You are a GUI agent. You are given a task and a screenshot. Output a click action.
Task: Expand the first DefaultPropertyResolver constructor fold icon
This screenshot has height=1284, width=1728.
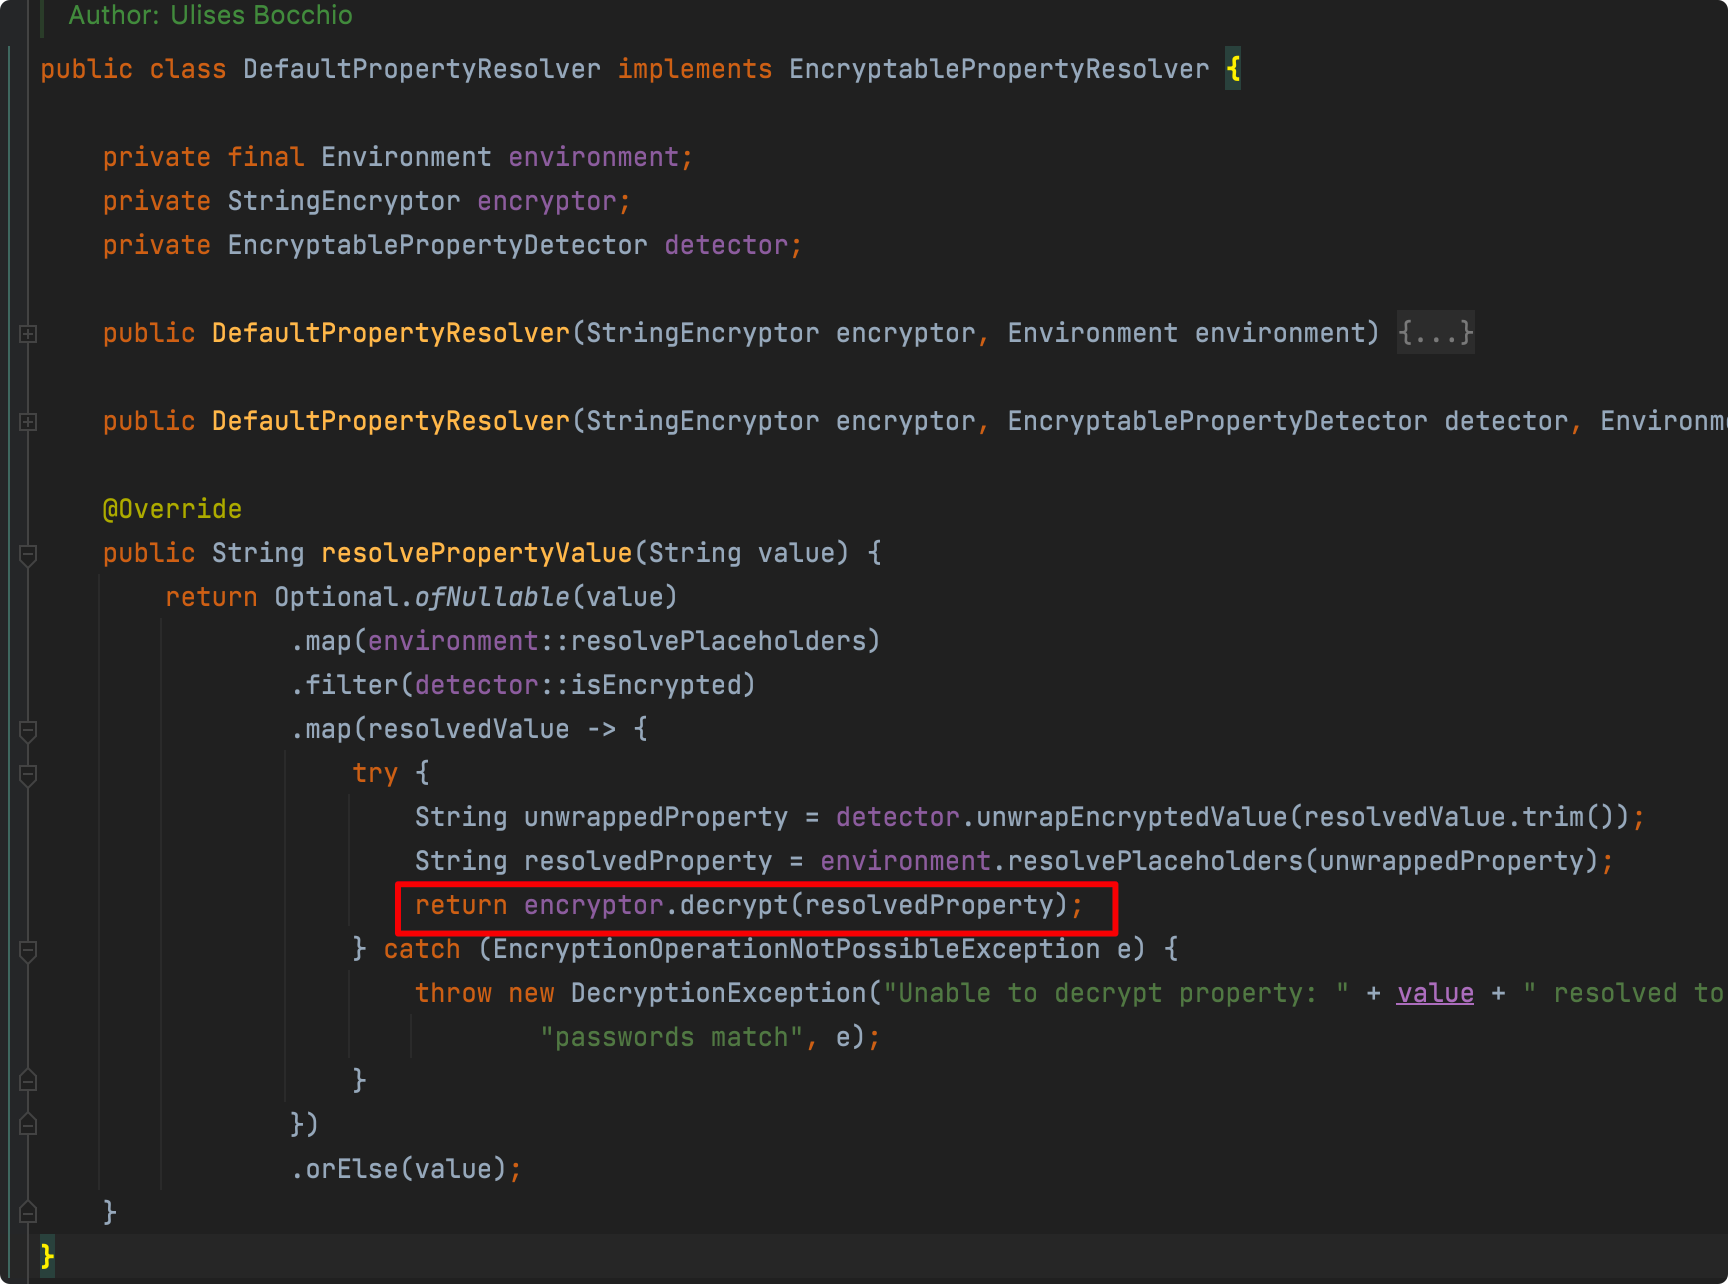point(27,334)
